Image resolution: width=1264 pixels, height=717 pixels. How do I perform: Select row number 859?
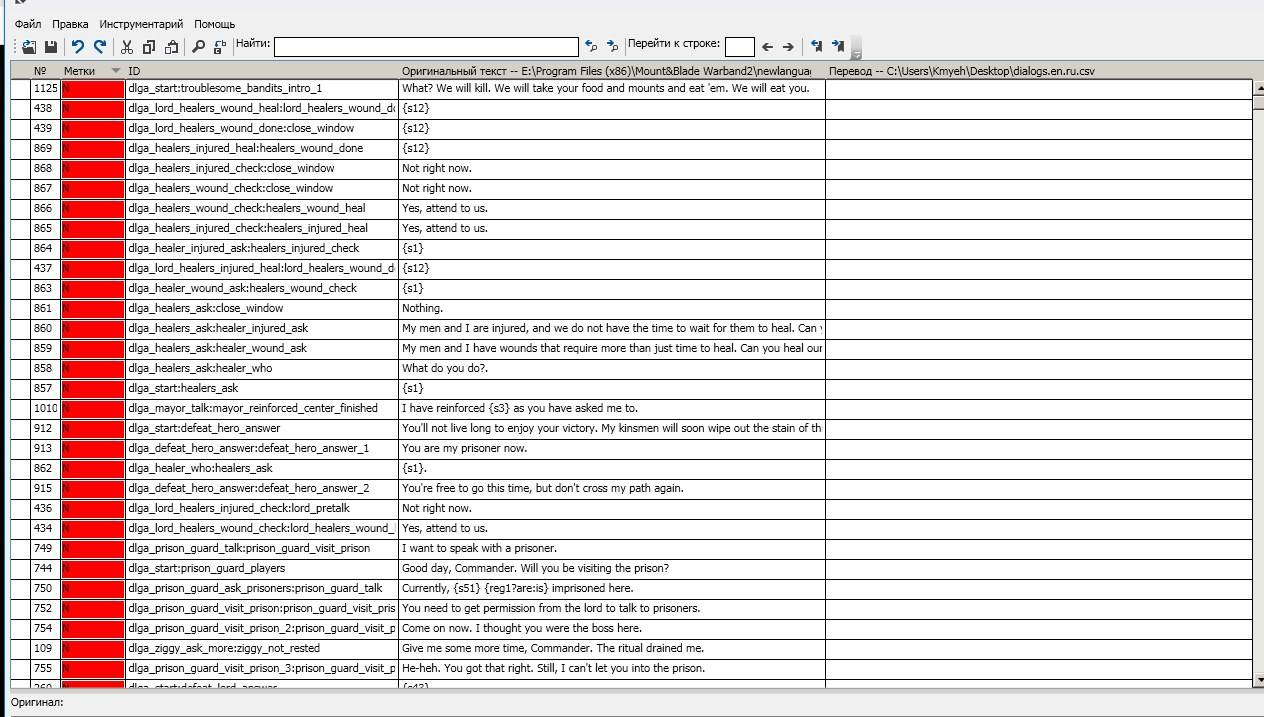click(x=45, y=348)
